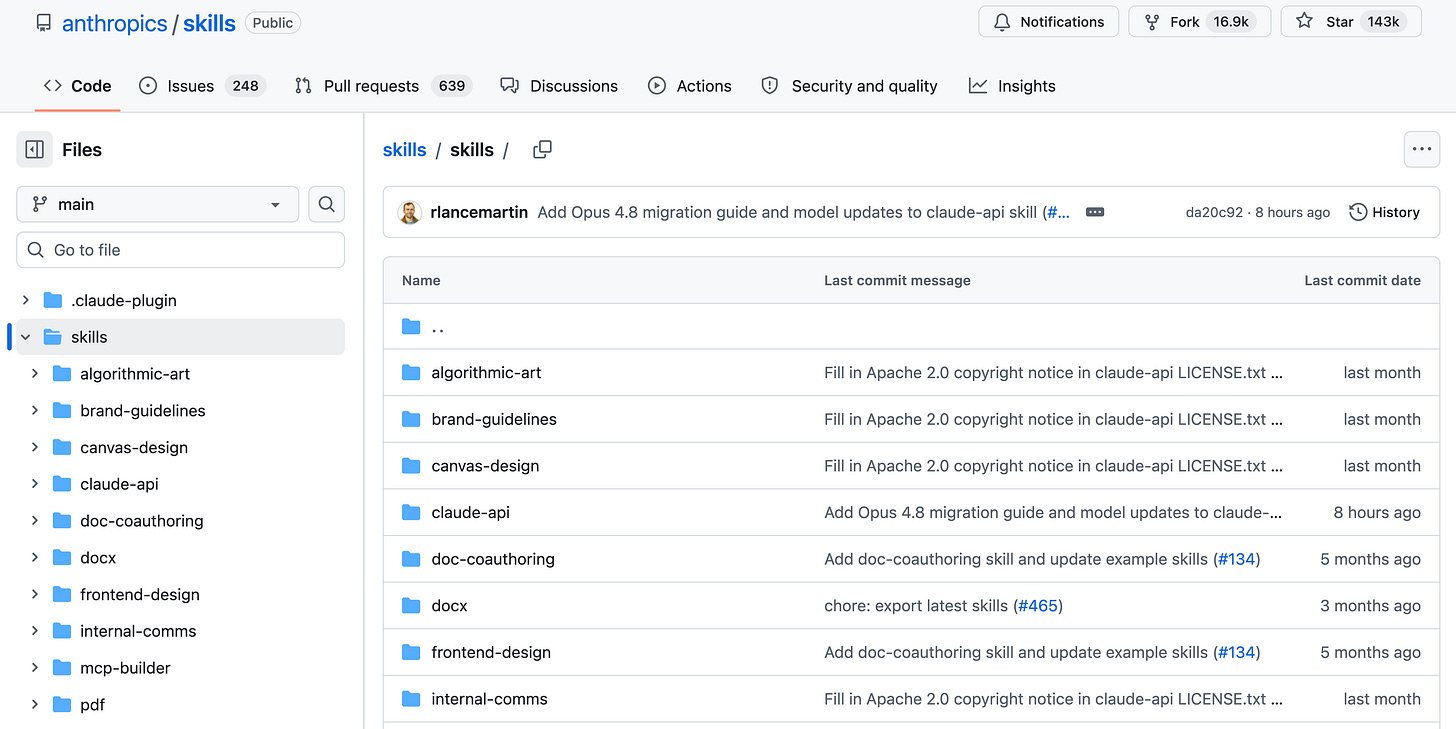Image resolution: width=1456 pixels, height=729 pixels.
Task: Click the mcp-builder folder icon in sidebar
Action: tap(62, 668)
